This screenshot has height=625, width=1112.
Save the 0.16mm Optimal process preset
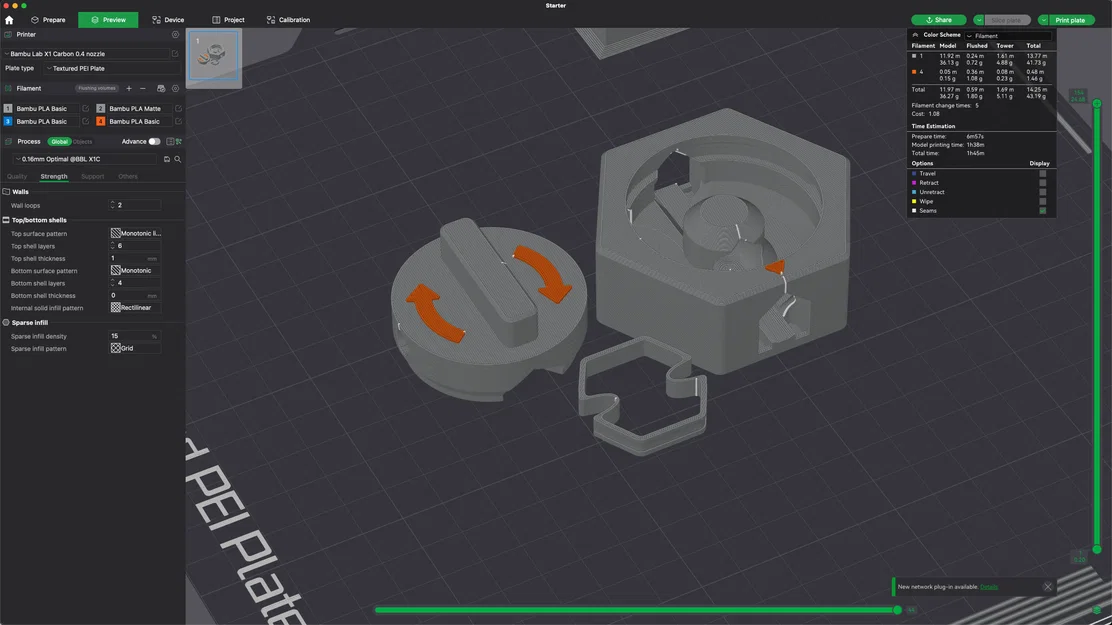point(167,159)
